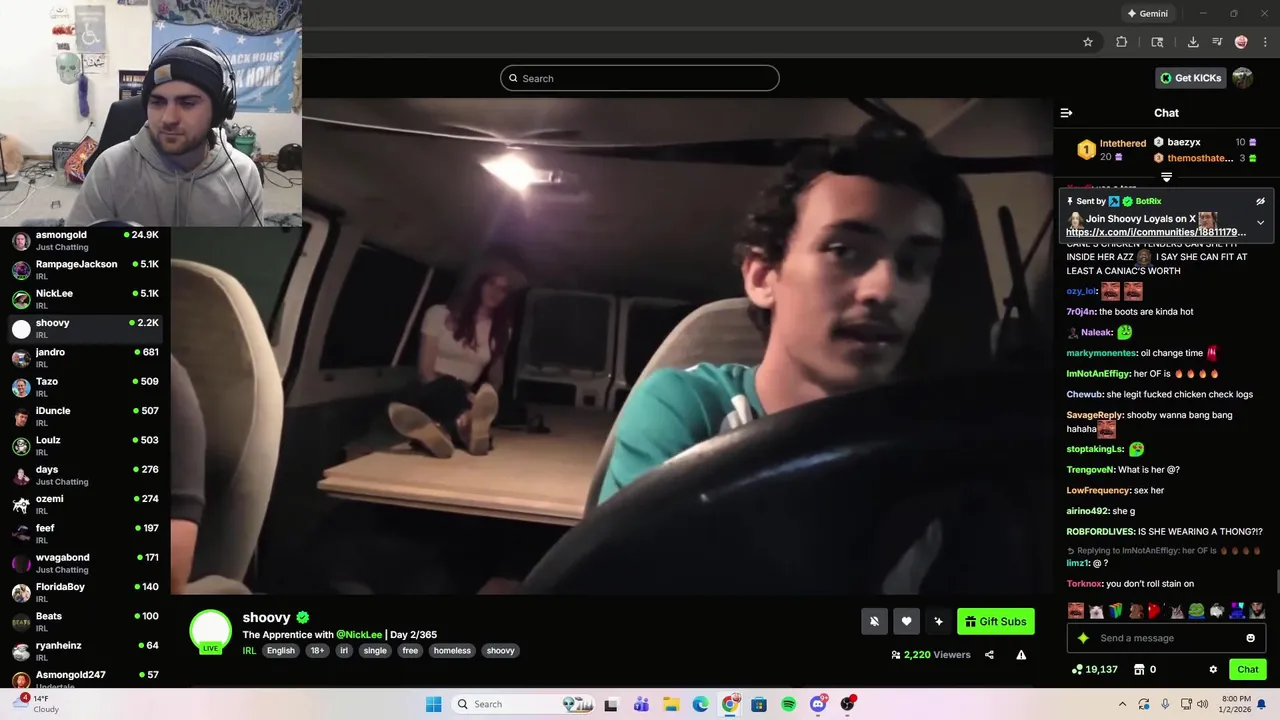Select the green Pepe frog emote

(1198, 610)
